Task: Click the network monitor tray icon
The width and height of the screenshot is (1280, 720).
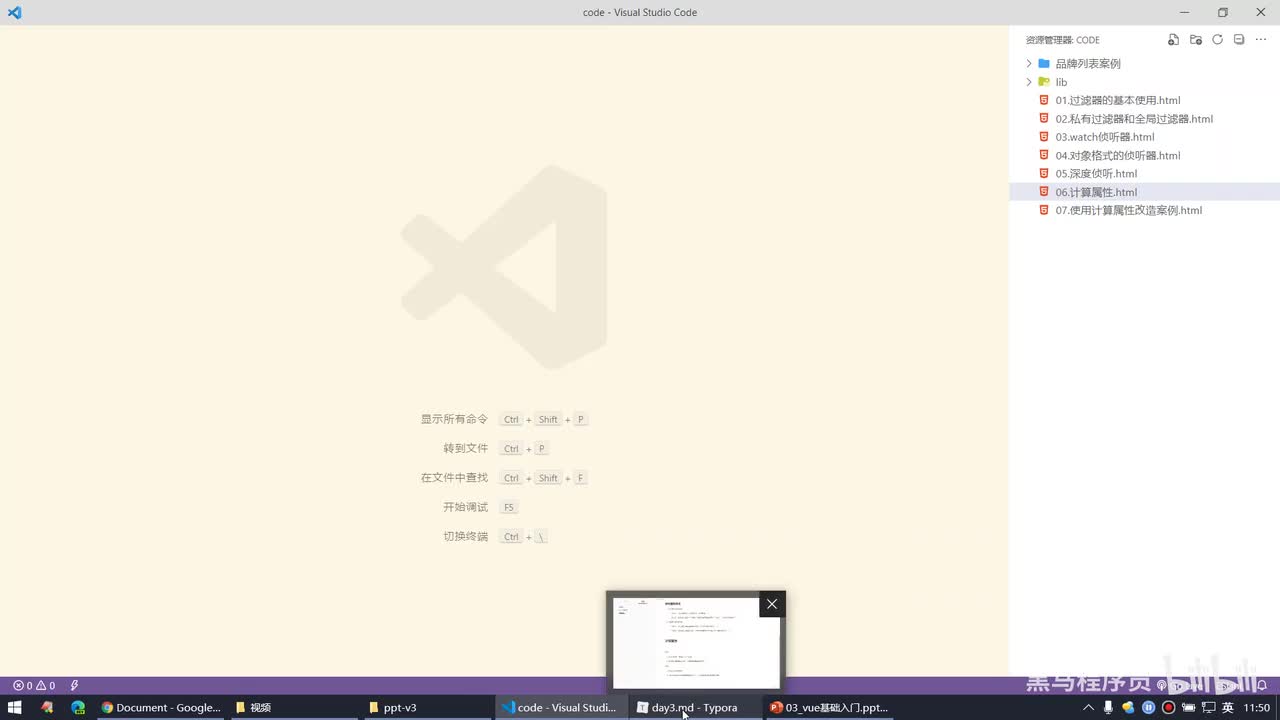Action: [1209, 707]
